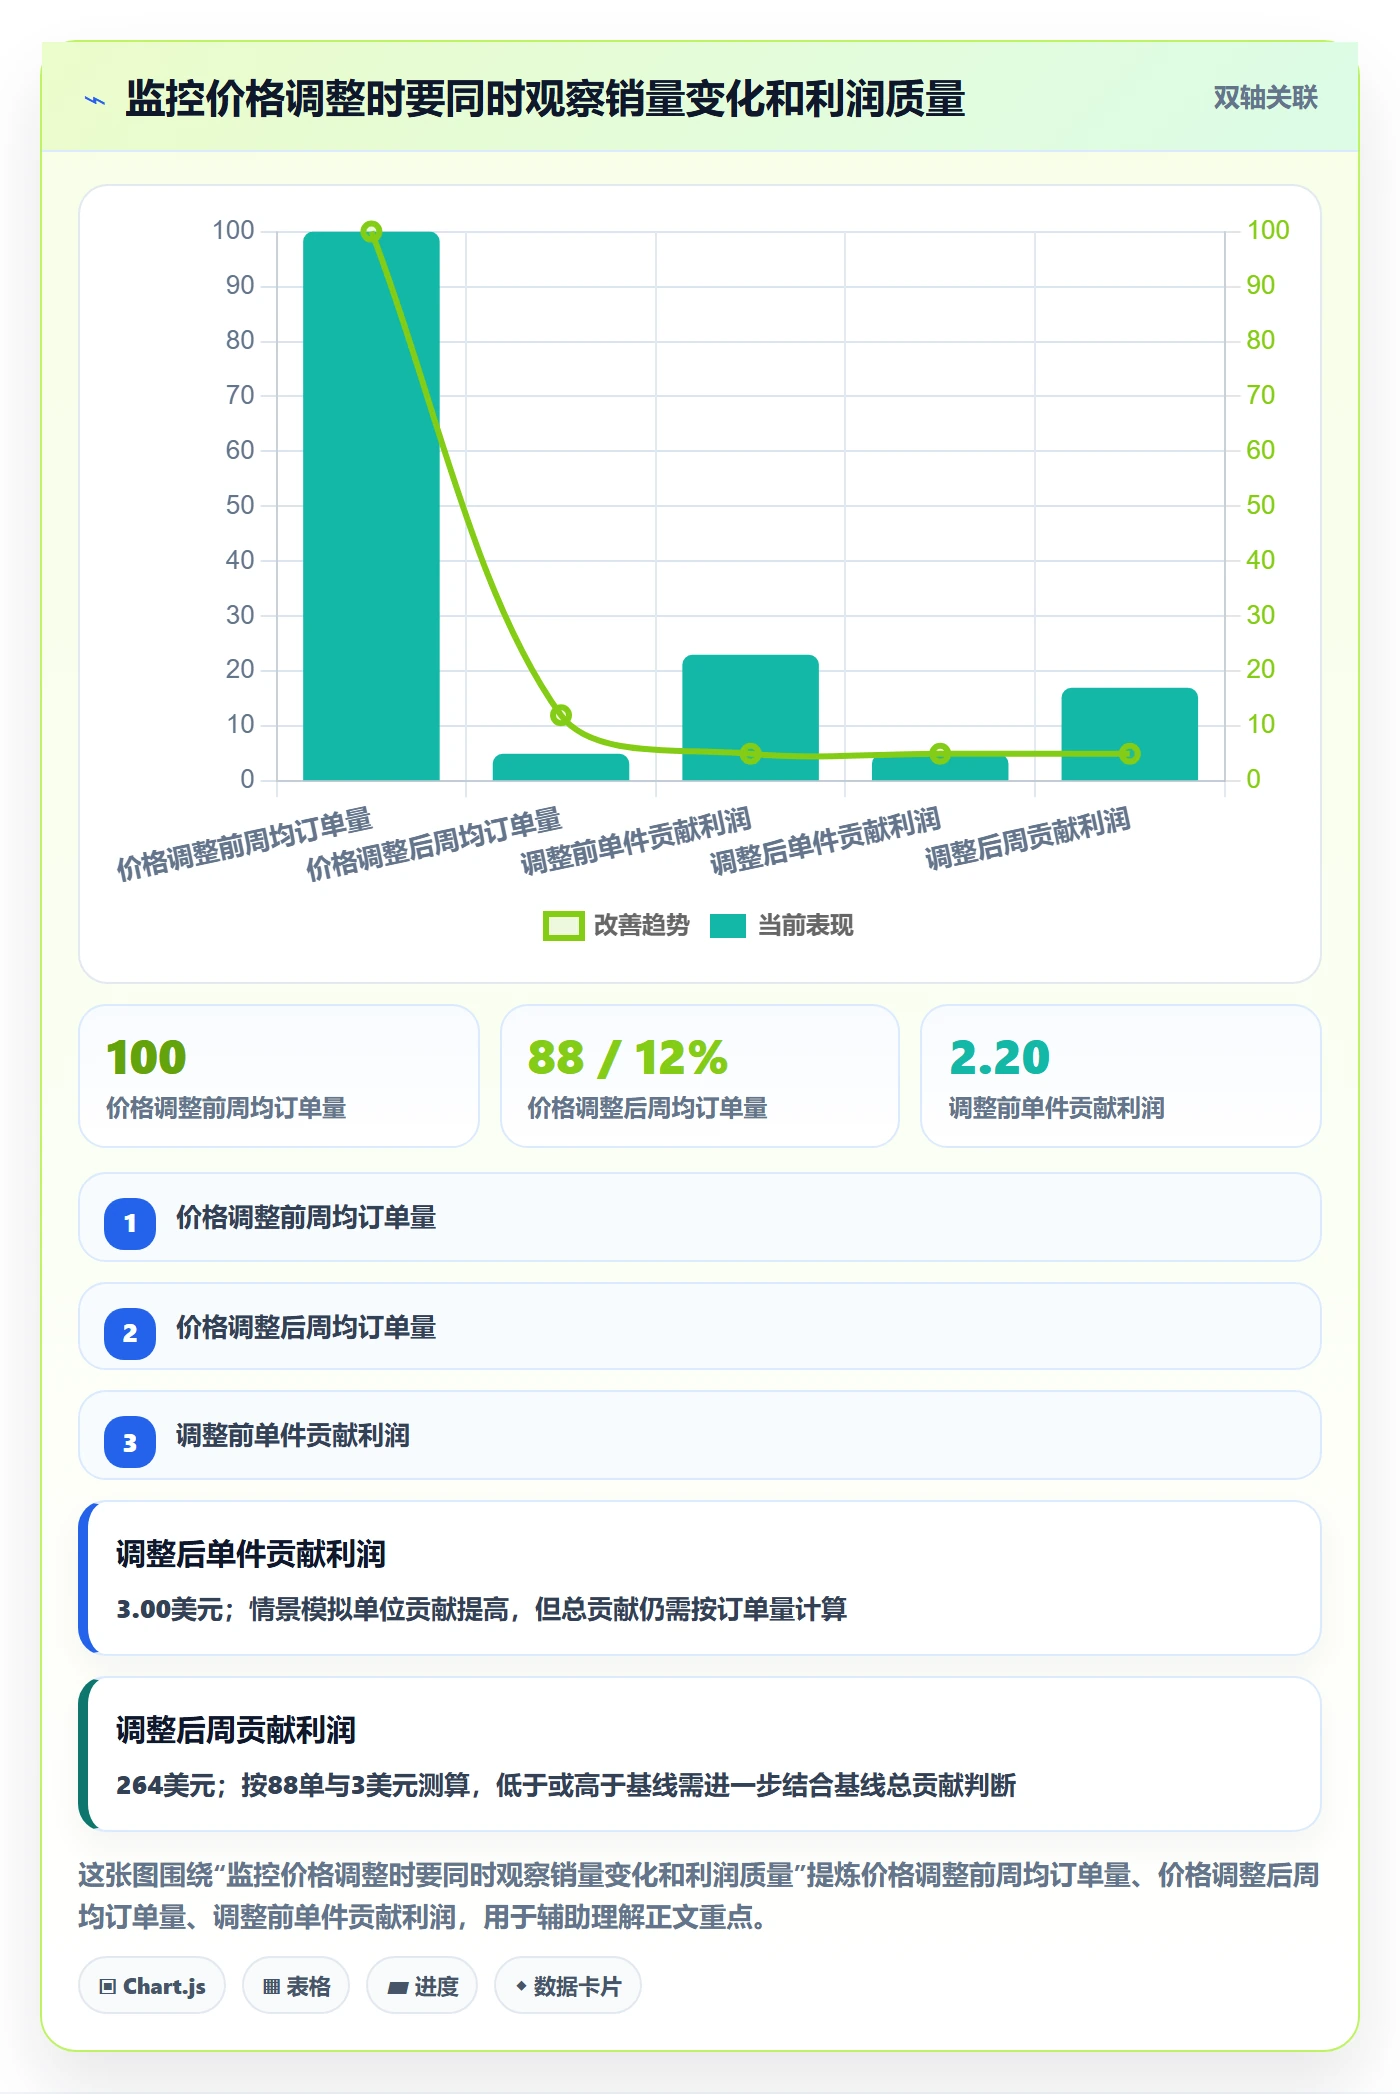The height and width of the screenshot is (2094, 1400).
Task: Click the 表格 tag
Action: [x=296, y=1986]
